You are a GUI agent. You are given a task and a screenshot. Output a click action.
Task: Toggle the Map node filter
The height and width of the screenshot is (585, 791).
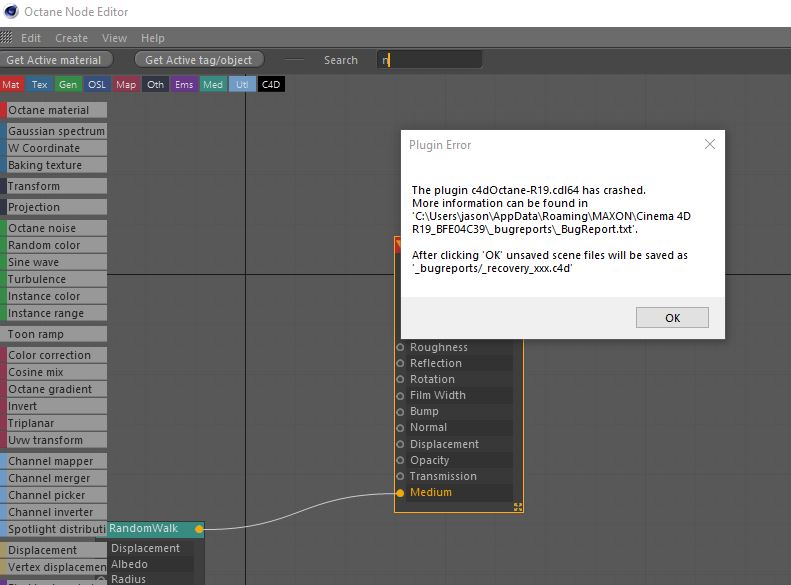tap(126, 85)
